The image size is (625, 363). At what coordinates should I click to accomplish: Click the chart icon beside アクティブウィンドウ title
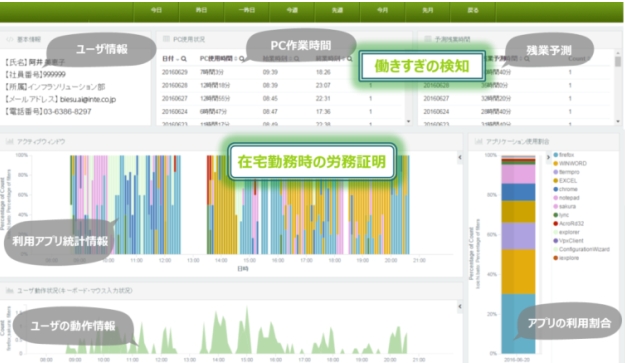[10, 141]
